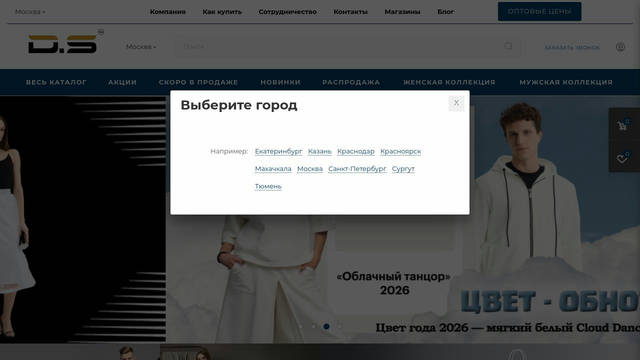Visit the Блог link
The width and height of the screenshot is (640, 360).
[x=446, y=12]
